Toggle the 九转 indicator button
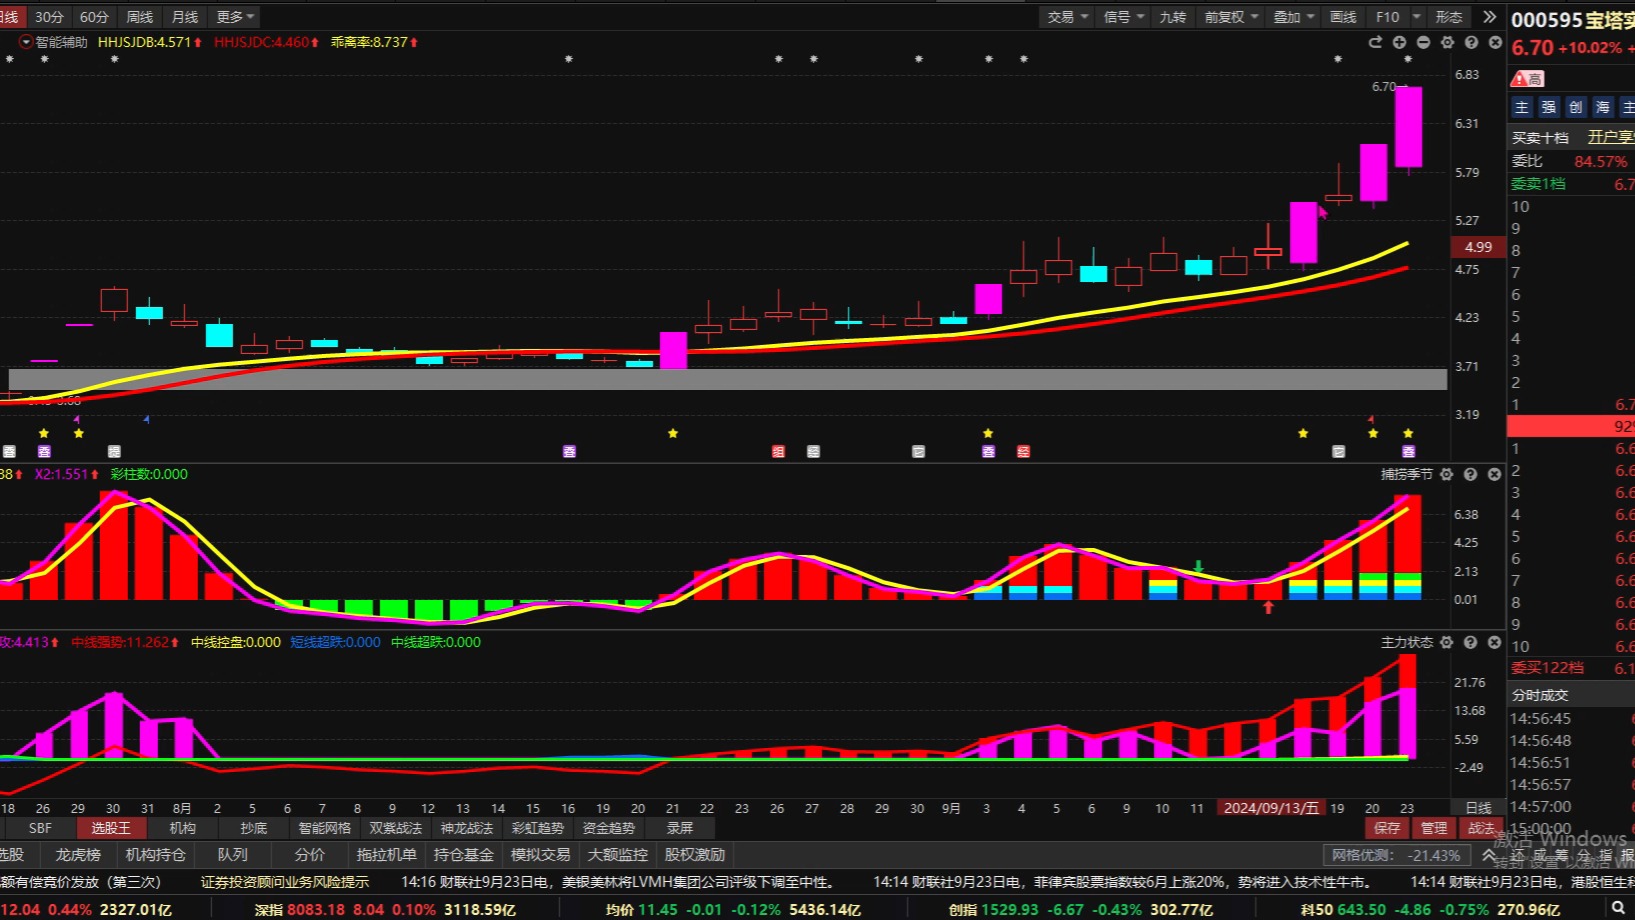This screenshot has width=1635, height=920. point(1172,17)
